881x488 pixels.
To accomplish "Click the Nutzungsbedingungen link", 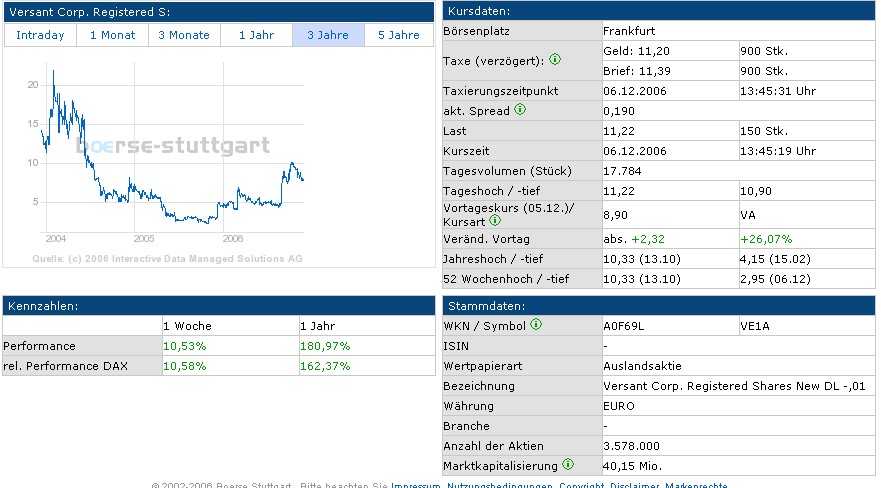I will [499, 485].
